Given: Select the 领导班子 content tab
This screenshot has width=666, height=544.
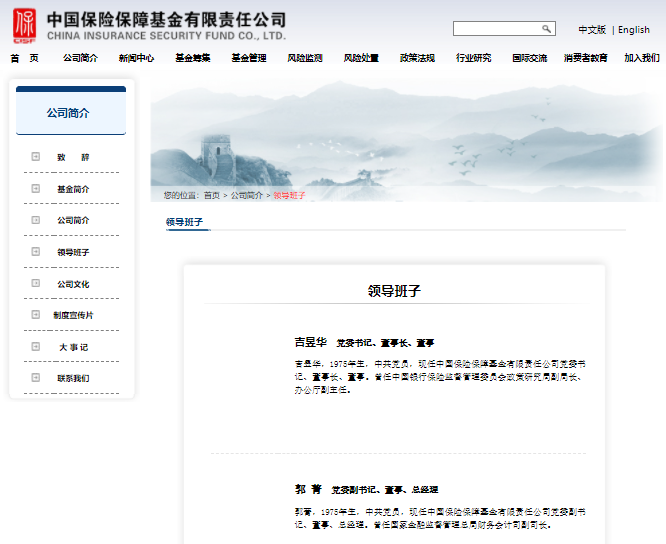Looking at the screenshot, I should pos(184,222).
